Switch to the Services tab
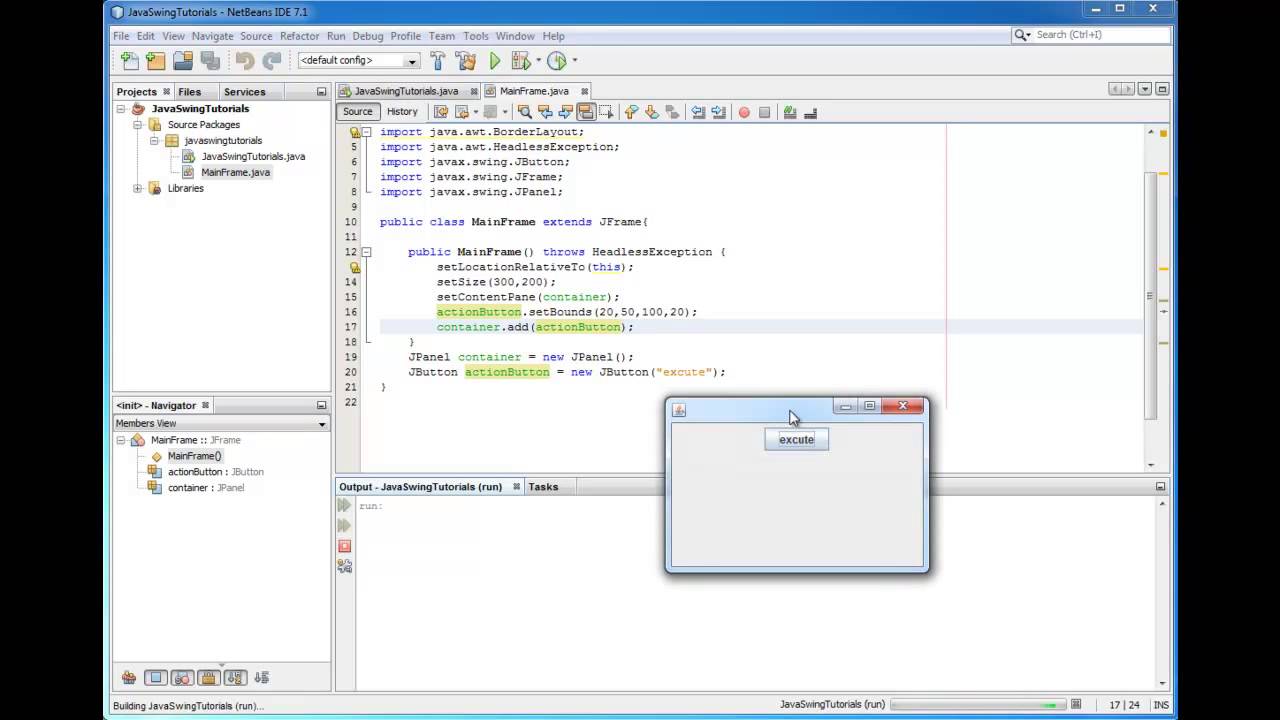Viewport: 1280px width, 720px height. click(245, 92)
